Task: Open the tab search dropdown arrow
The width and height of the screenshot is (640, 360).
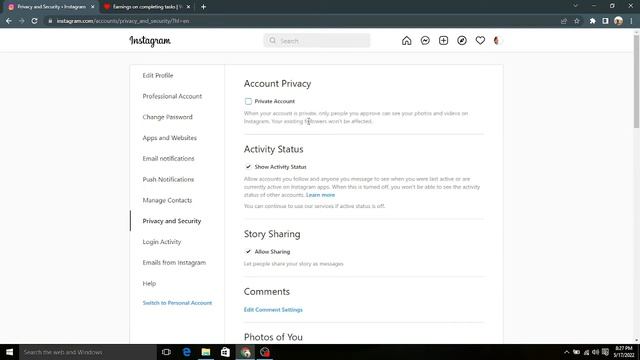Action: coord(576,6)
